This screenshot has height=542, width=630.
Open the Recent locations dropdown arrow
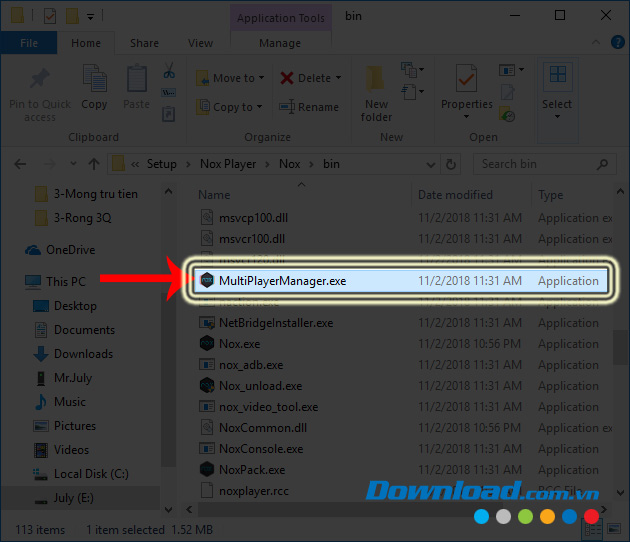pos(73,164)
